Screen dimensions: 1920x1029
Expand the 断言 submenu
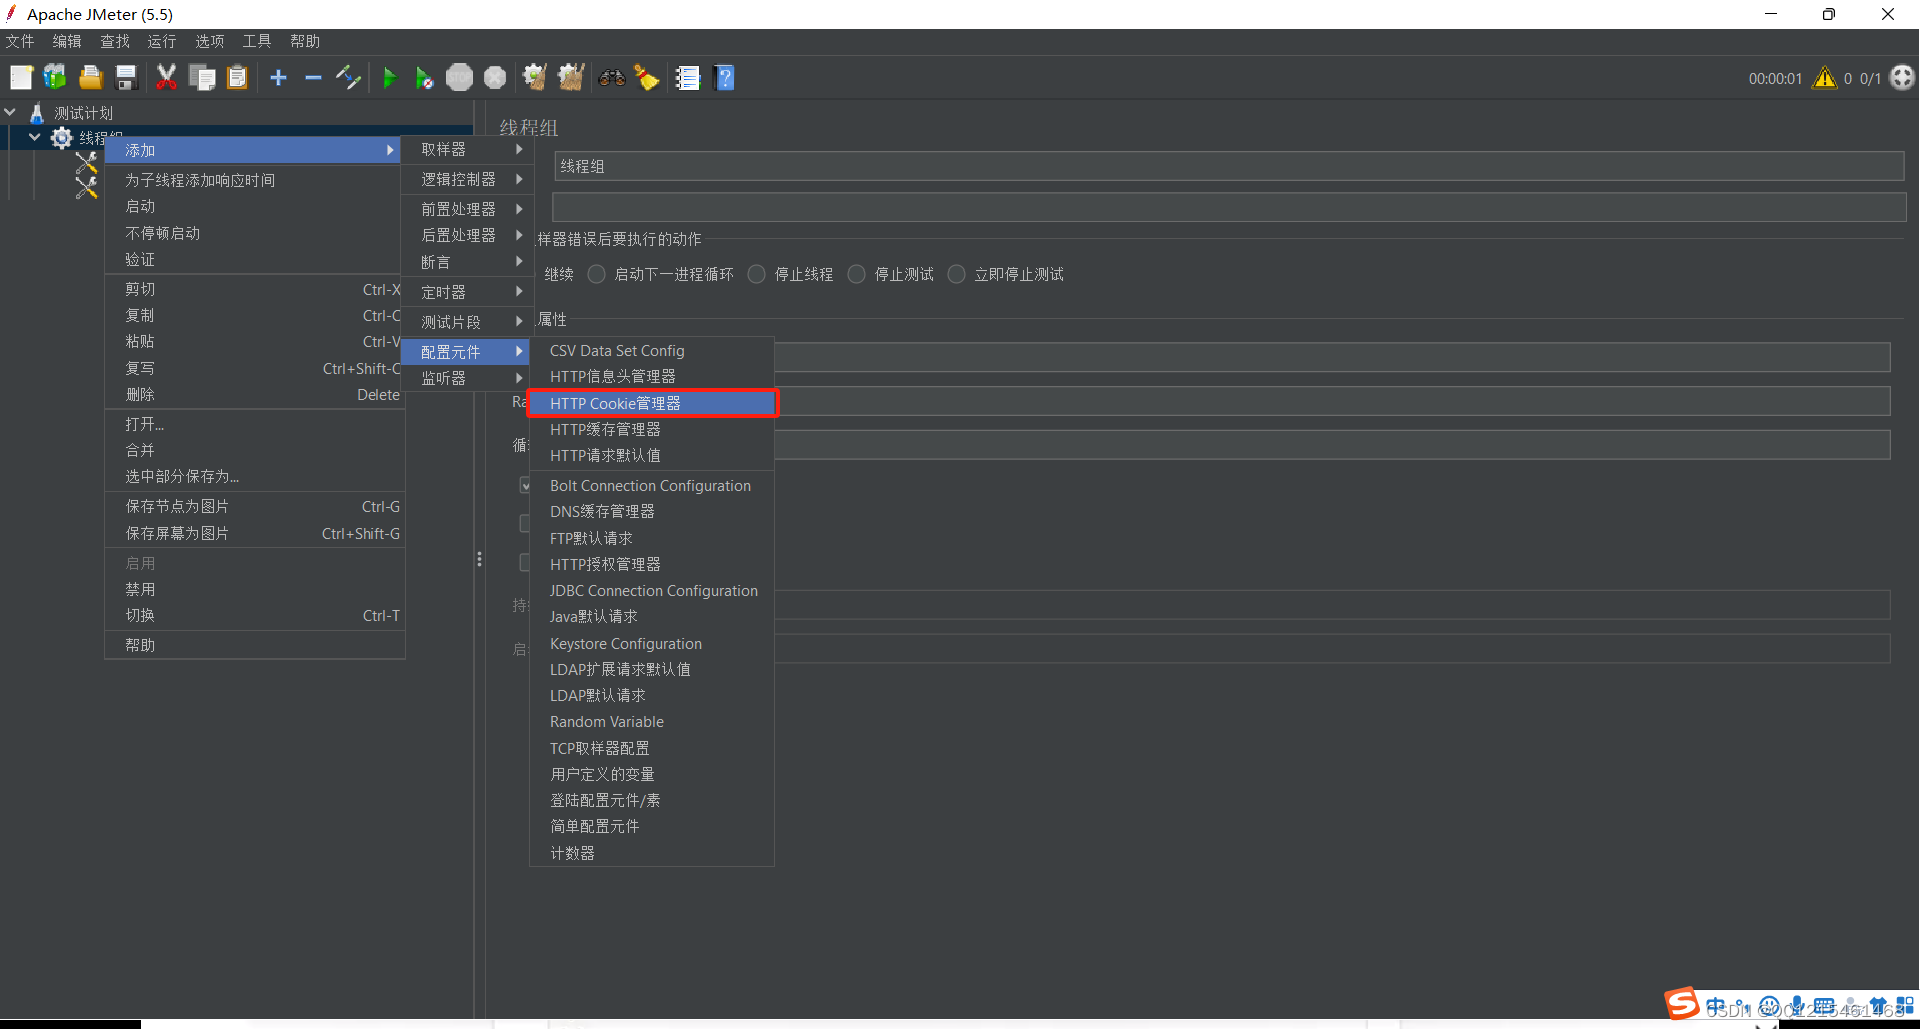pyautogui.click(x=467, y=262)
